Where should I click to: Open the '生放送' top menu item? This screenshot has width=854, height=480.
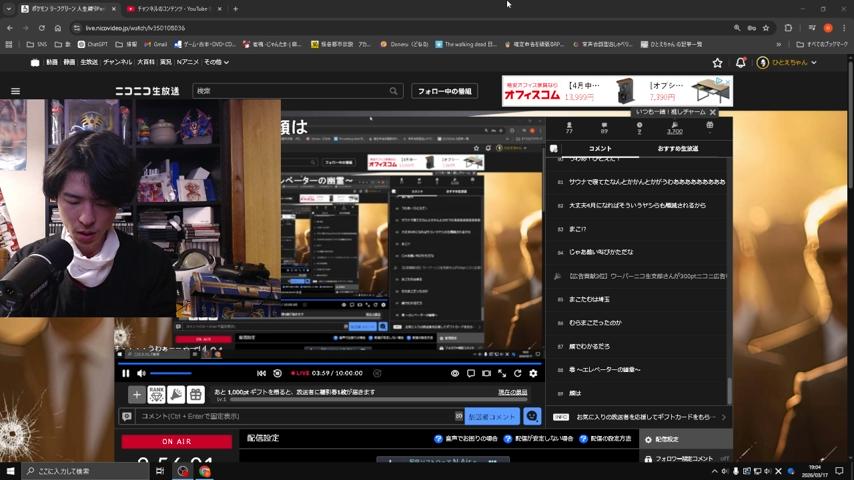[89, 62]
